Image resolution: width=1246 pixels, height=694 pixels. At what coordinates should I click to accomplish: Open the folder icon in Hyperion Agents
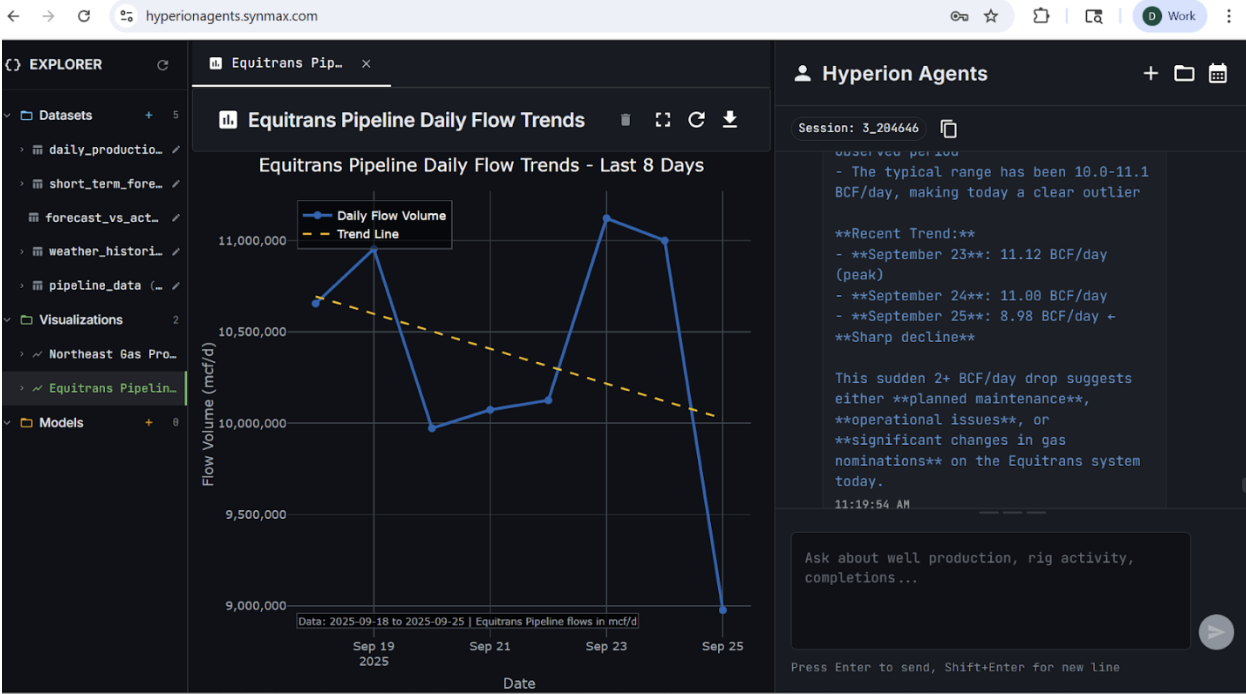click(x=1184, y=73)
